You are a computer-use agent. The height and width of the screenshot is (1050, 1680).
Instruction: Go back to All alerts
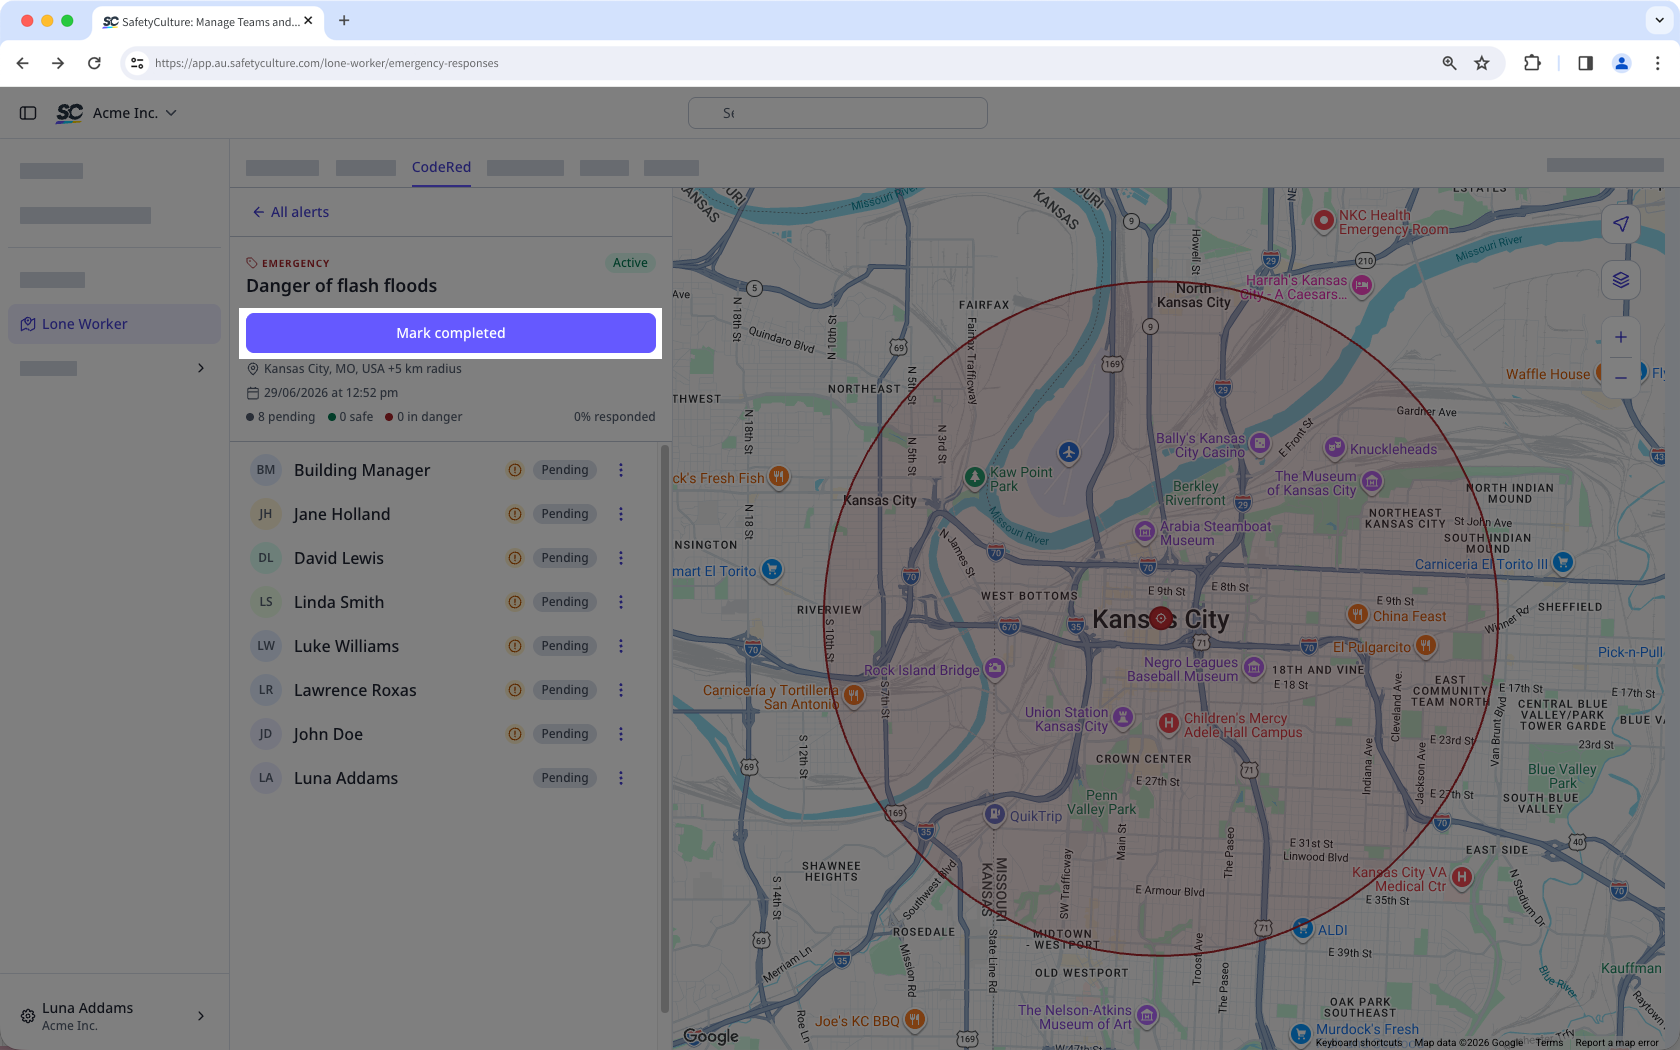pyautogui.click(x=291, y=212)
